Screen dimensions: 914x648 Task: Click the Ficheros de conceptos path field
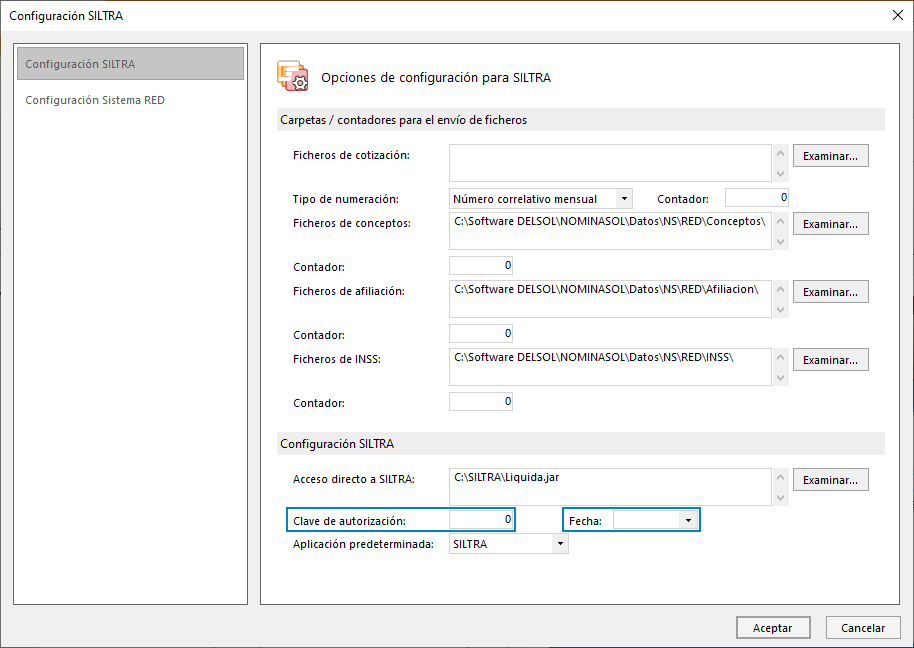click(x=610, y=231)
